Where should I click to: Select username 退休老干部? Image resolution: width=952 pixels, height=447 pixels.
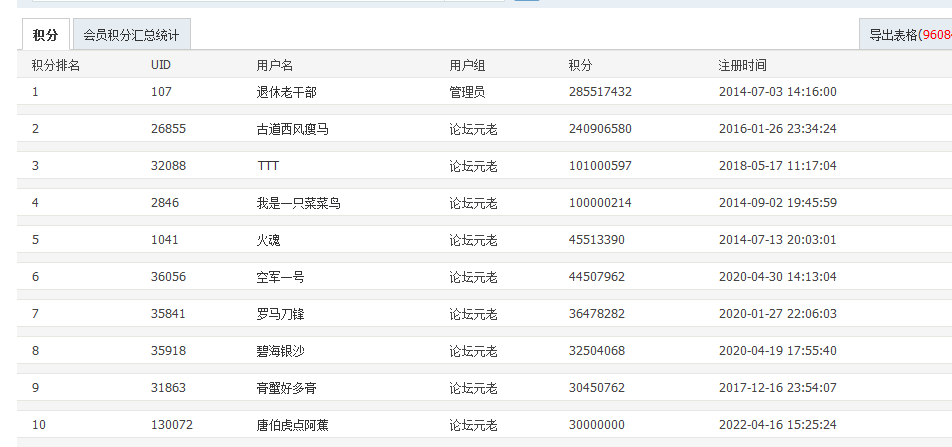[x=287, y=92]
